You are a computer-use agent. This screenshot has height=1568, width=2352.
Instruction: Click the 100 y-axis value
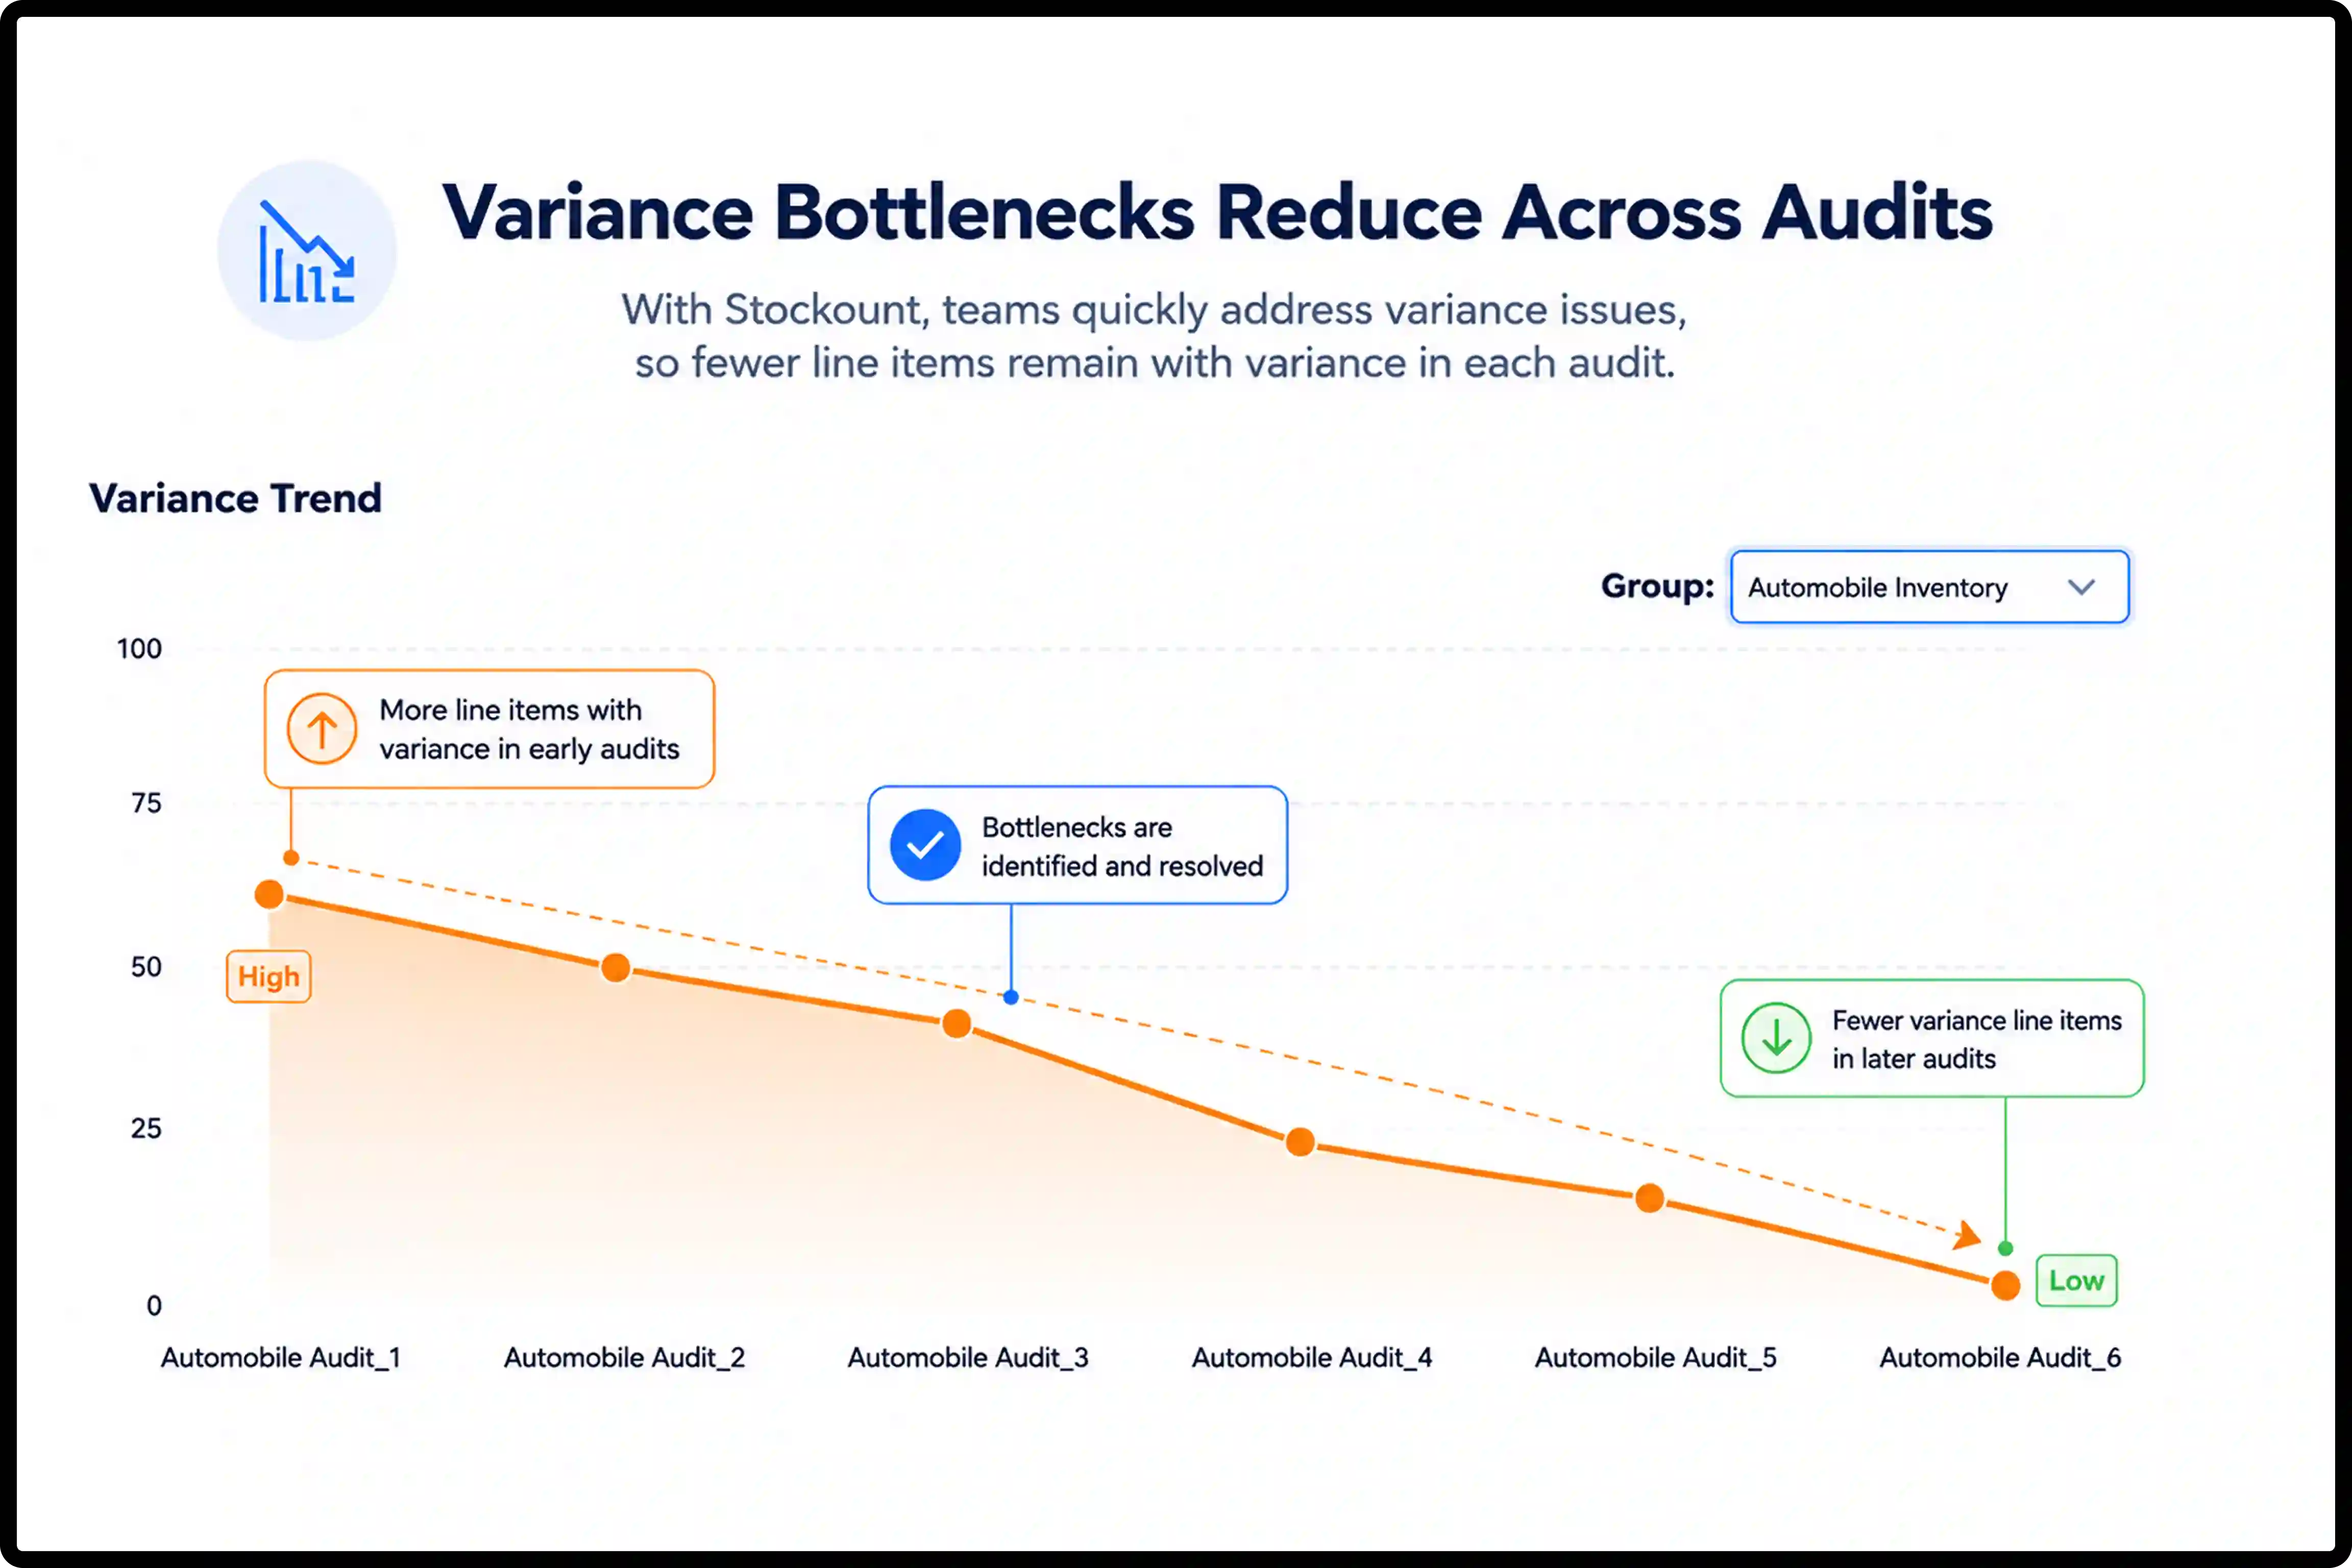point(139,649)
